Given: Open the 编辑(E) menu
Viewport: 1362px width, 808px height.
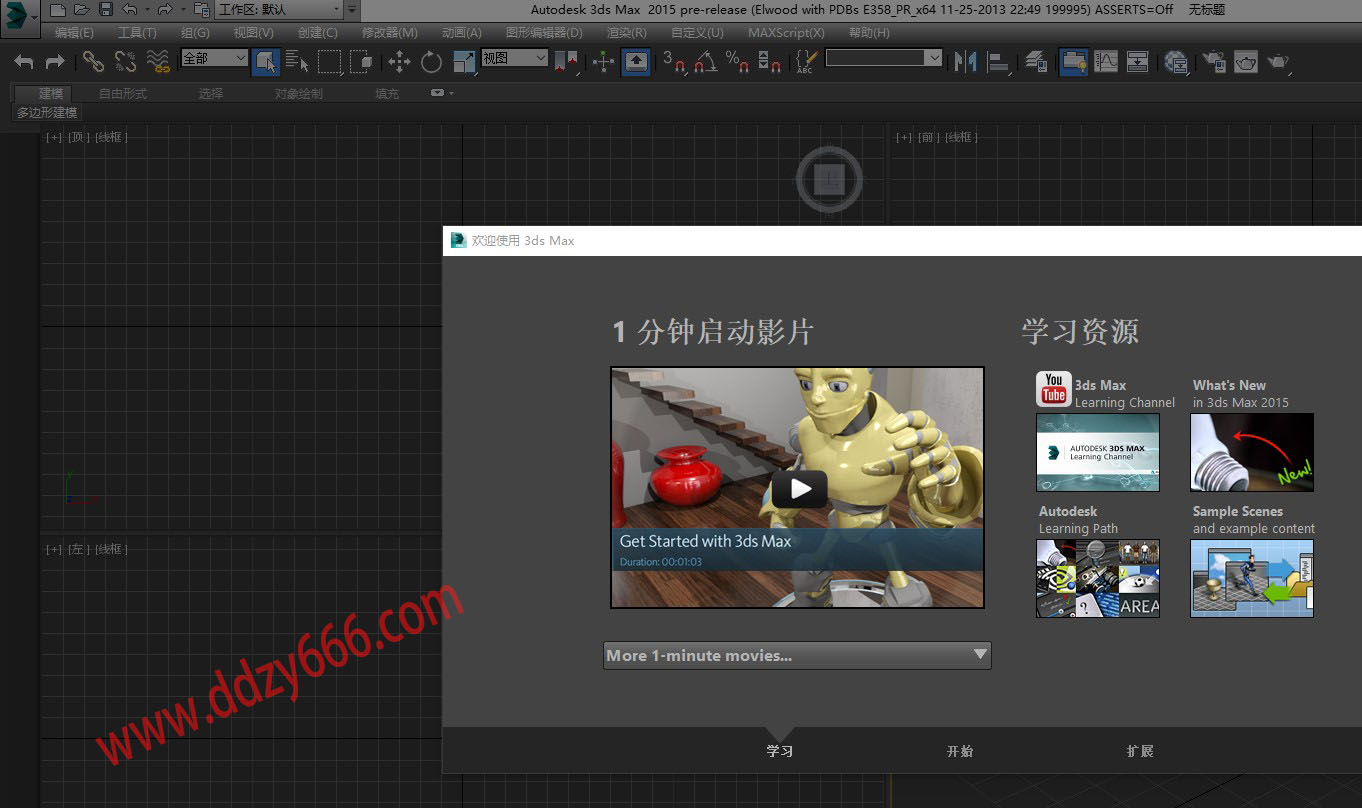Looking at the screenshot, I should coord(74,33).
